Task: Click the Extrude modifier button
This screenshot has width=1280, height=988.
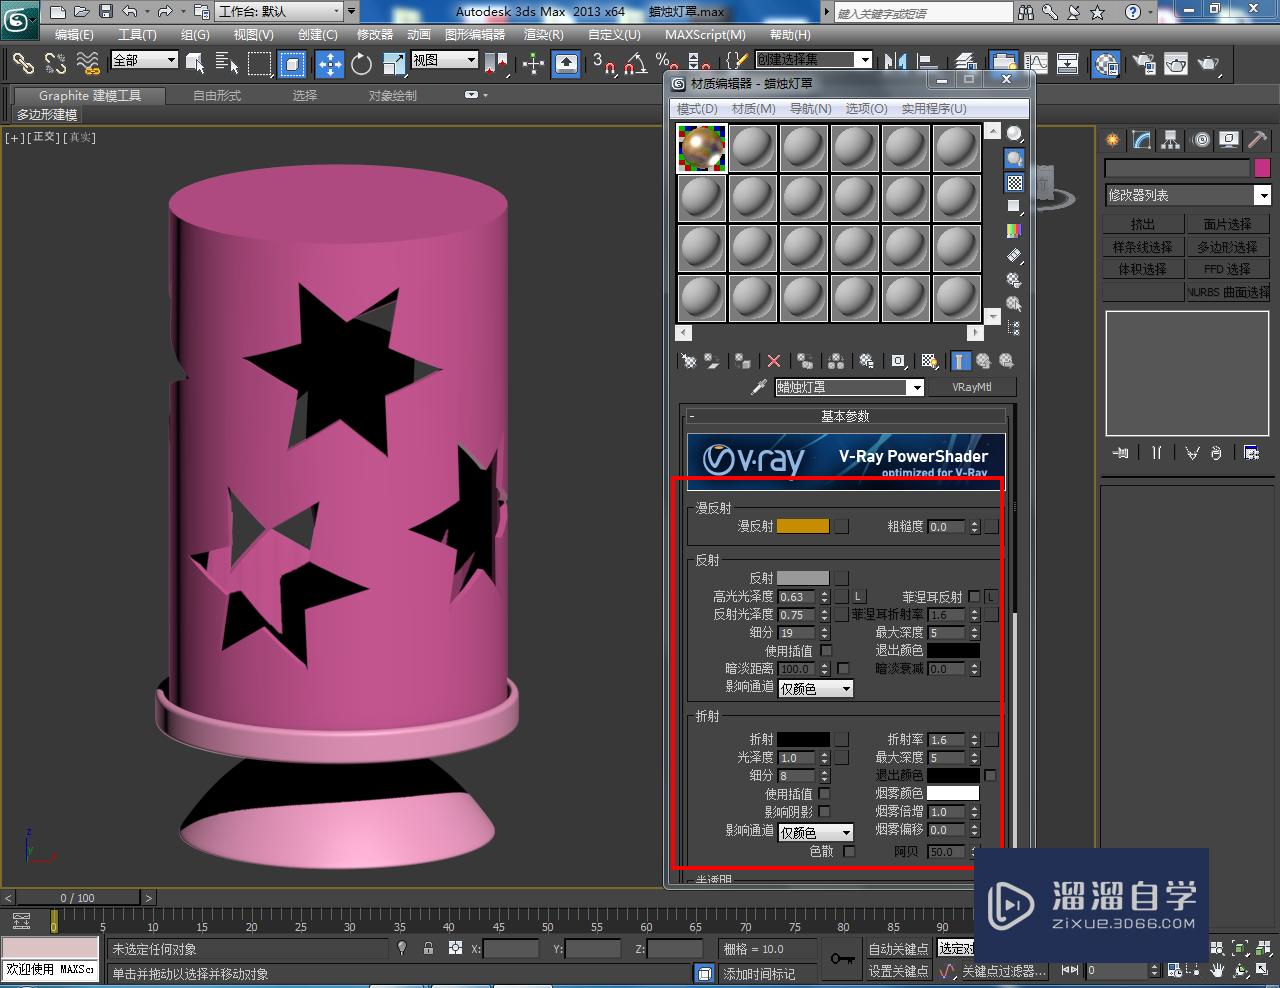Action: click(x=1143, y=224)
